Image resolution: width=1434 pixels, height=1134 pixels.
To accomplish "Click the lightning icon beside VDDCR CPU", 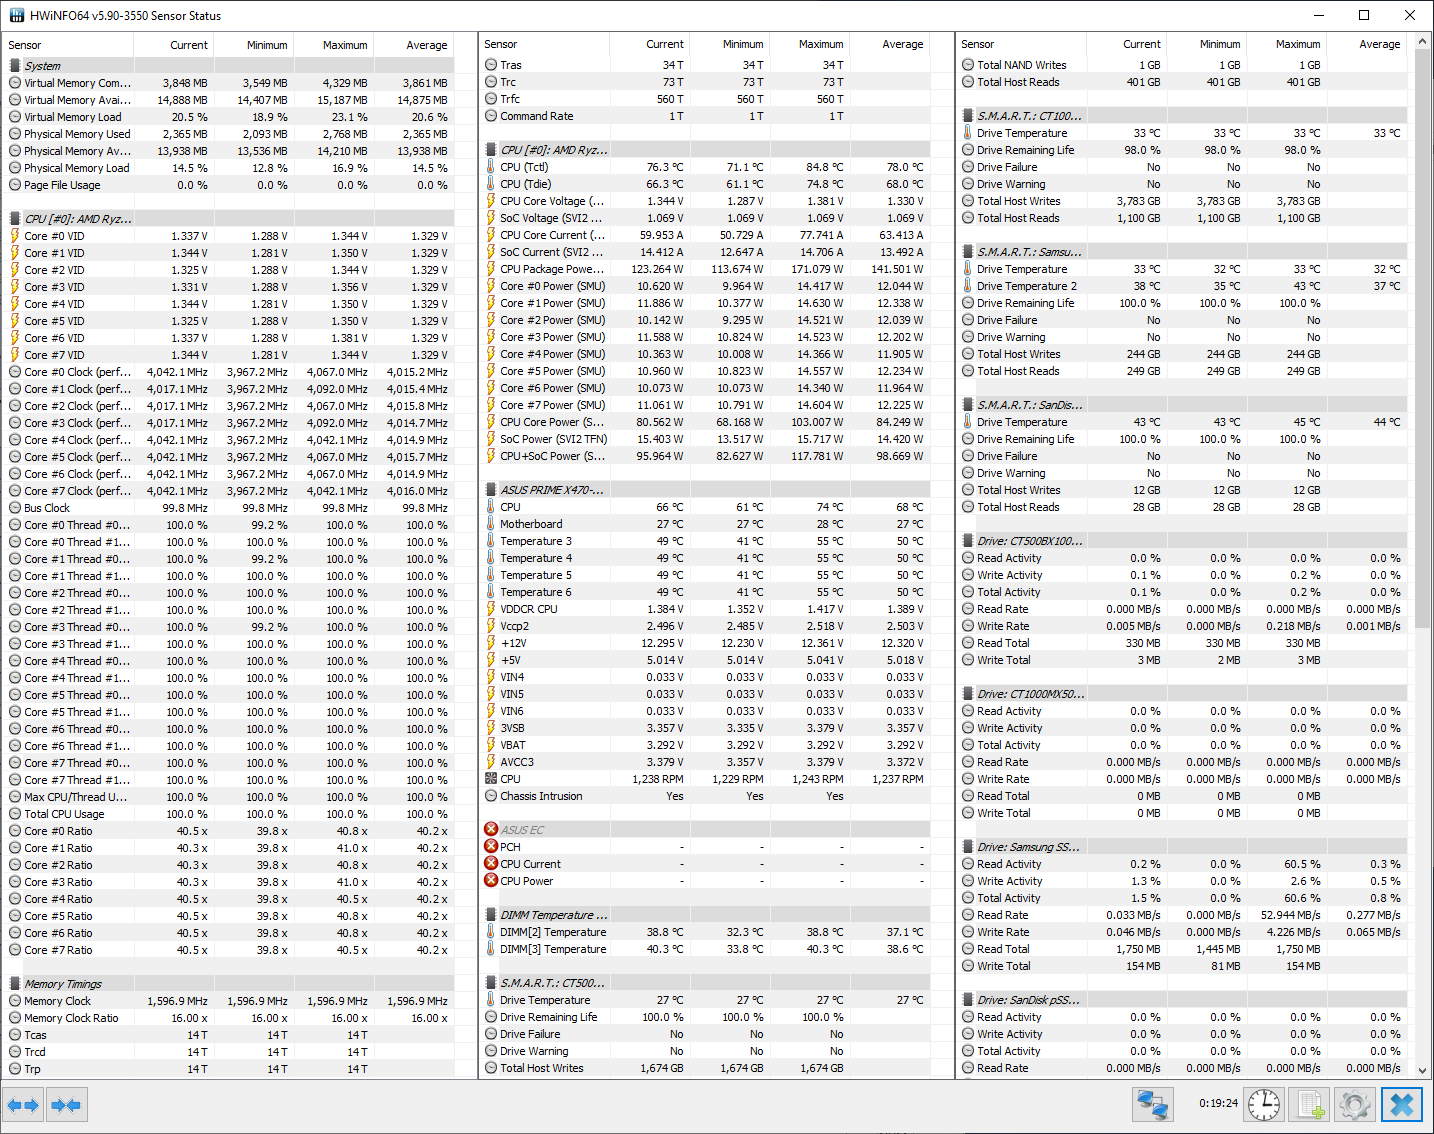I will tap(491, 609).
